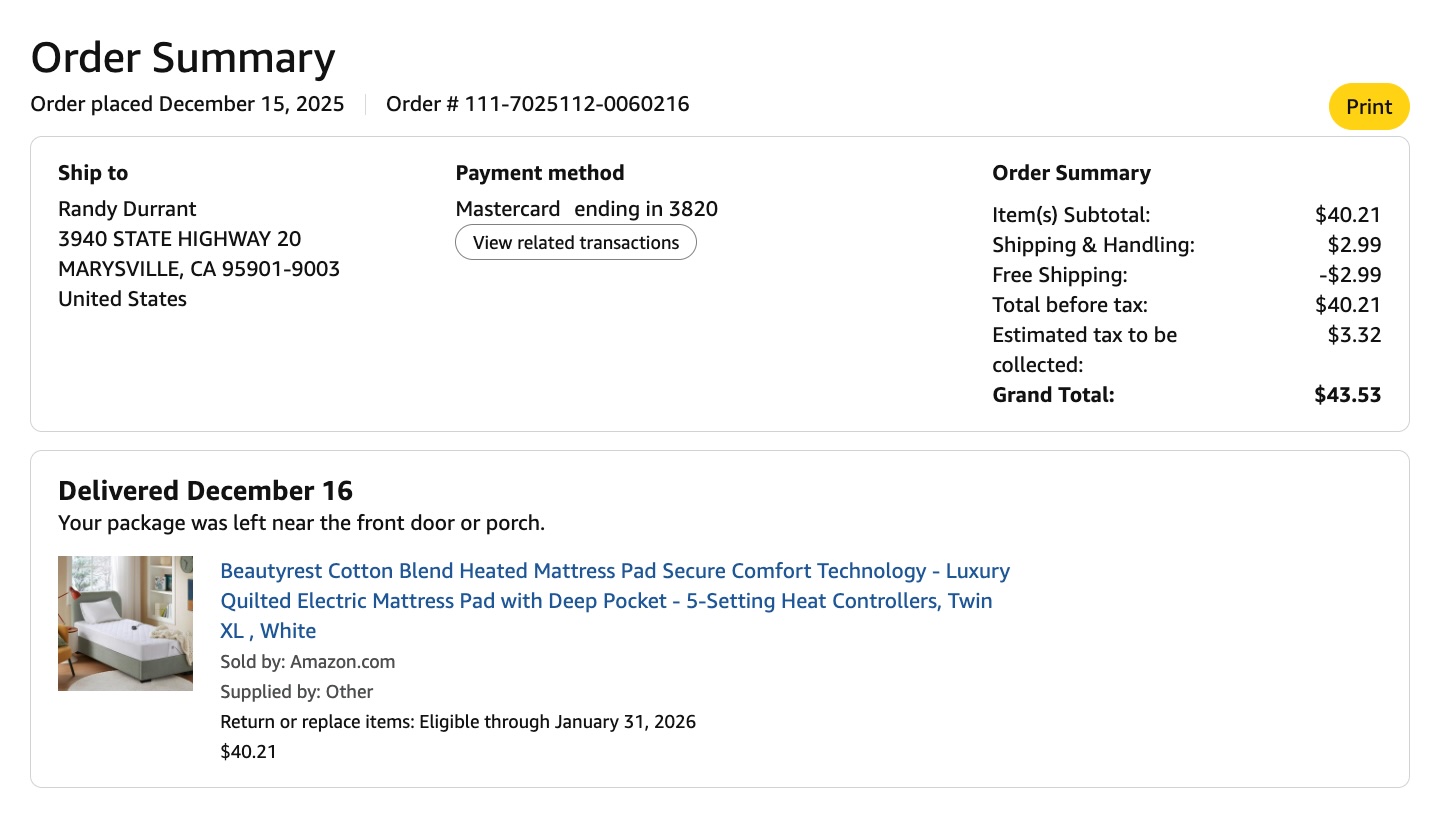Click the mattress pad product thumbnail
The width and height of the screenshot is (1439, 818).
[125, 623]
